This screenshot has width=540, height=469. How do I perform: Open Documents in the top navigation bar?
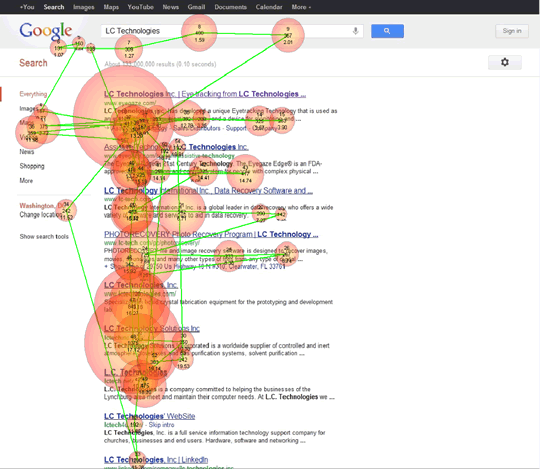coord(230,7)
